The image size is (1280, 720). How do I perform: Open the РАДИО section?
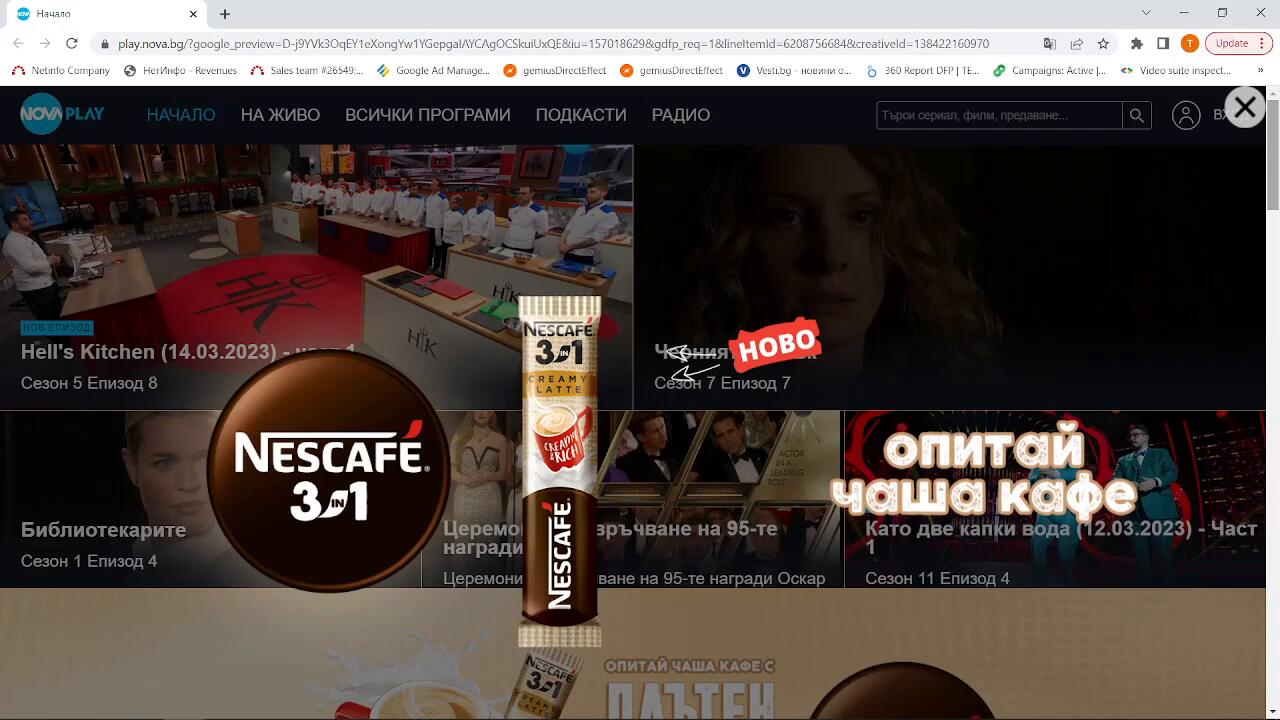click(x=681, y=115)
